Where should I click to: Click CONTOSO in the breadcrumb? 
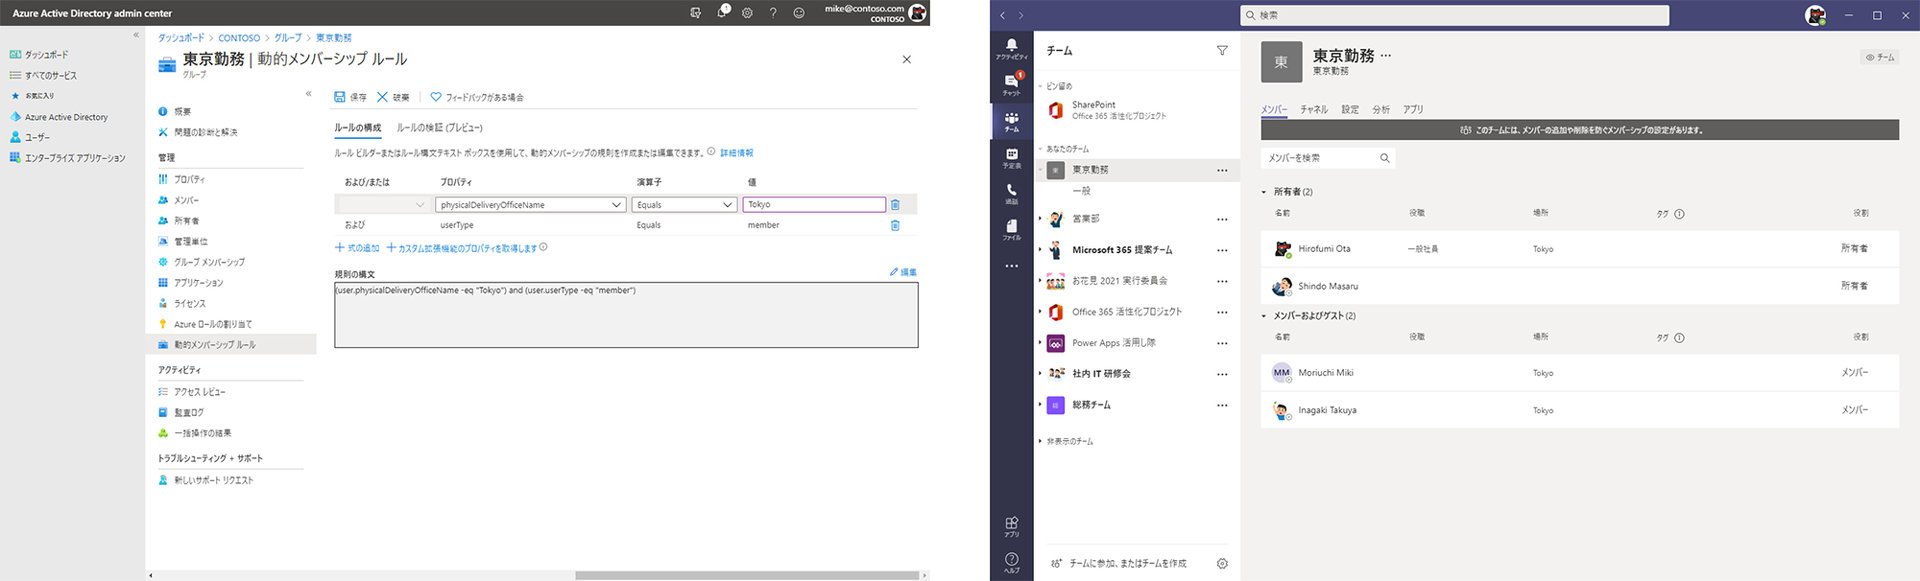239,38
